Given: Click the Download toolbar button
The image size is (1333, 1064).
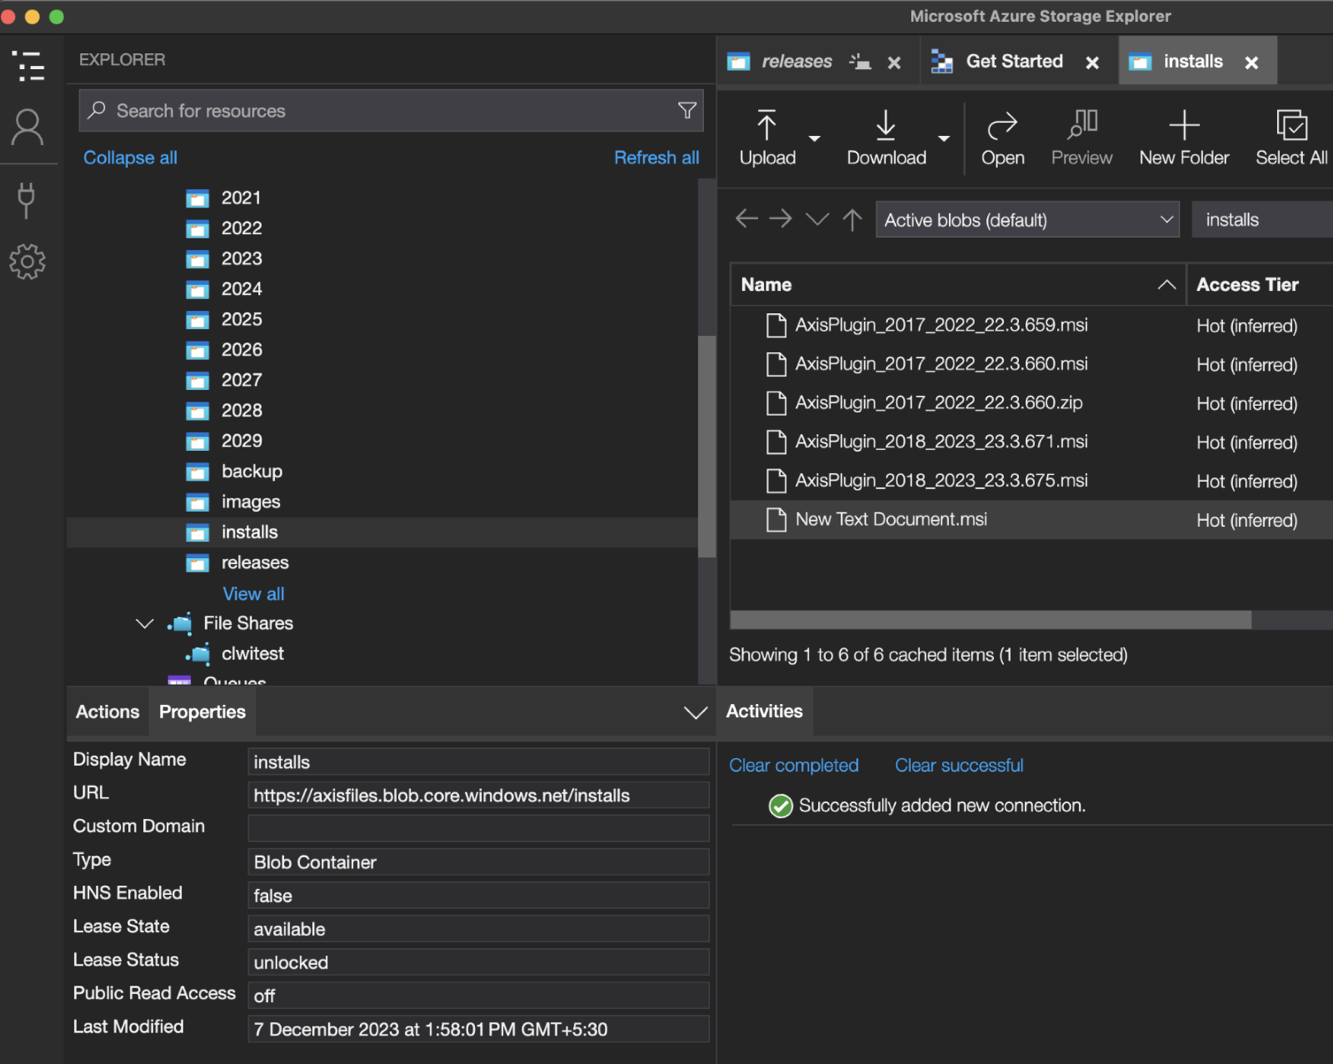Looking at the screenshot, I should (x=886, y=138).
